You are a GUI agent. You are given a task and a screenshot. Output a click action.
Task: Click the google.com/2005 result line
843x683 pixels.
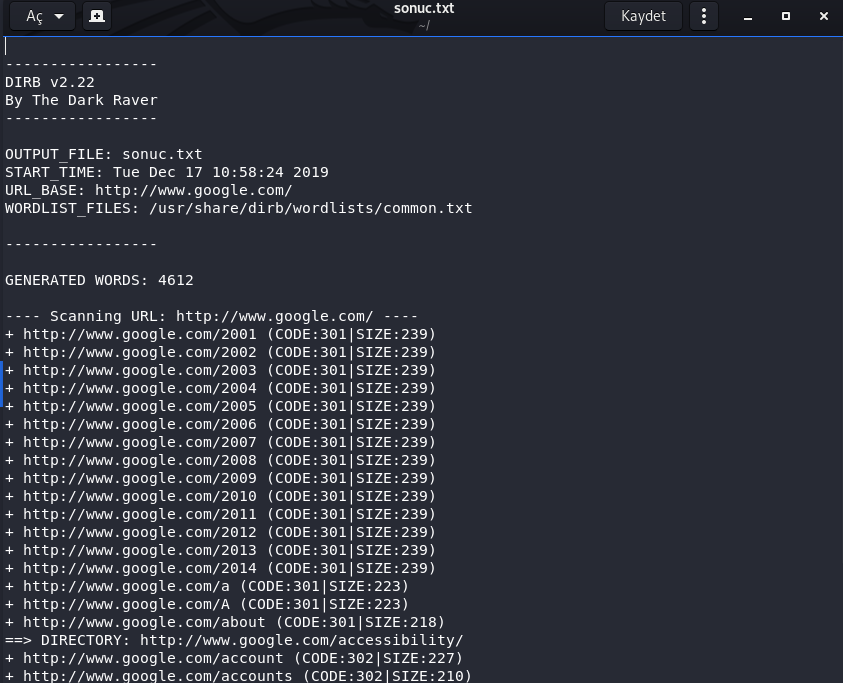(x=220, y=407)
